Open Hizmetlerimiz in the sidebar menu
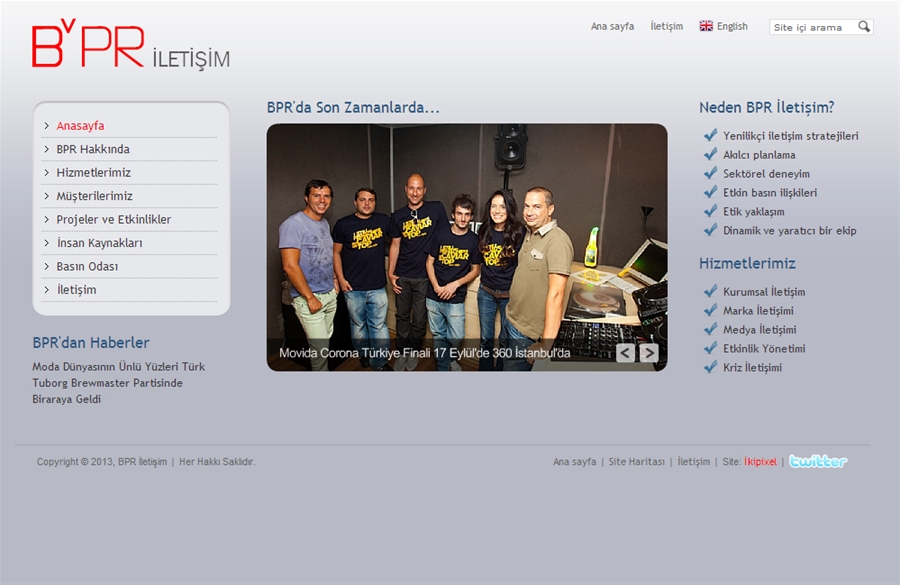 94,173
